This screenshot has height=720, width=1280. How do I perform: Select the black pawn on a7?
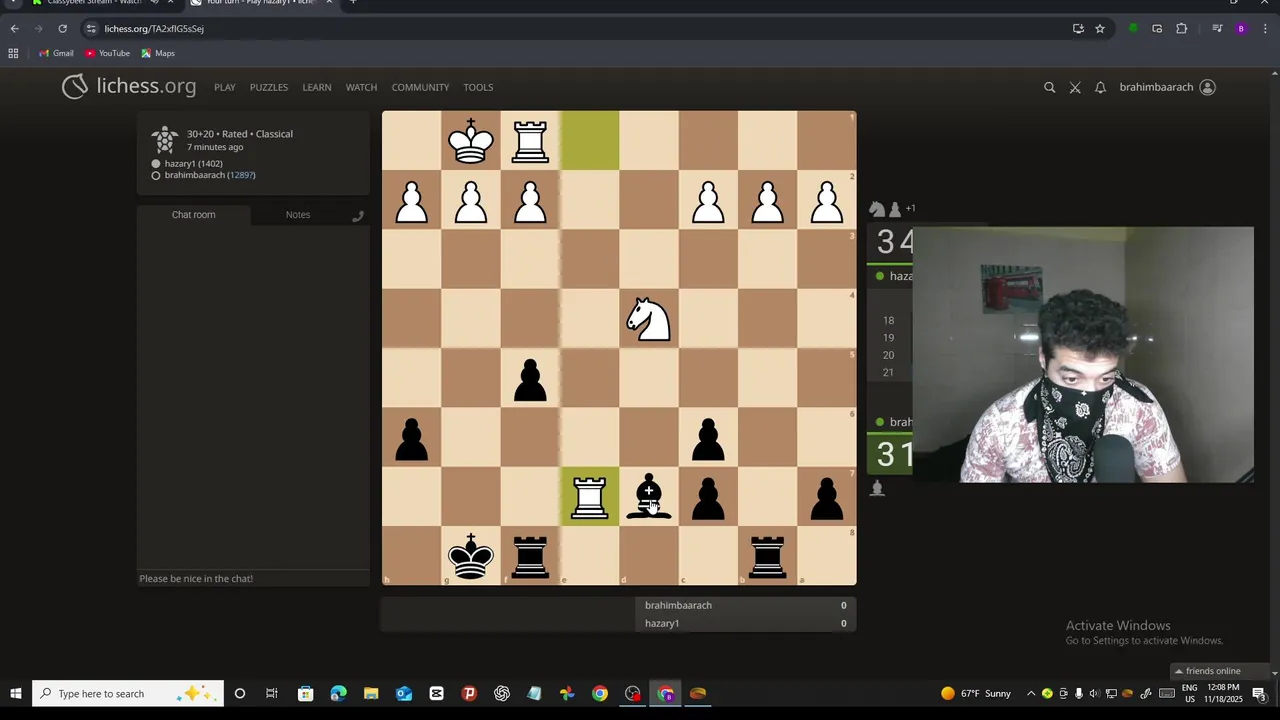[827, 497]
